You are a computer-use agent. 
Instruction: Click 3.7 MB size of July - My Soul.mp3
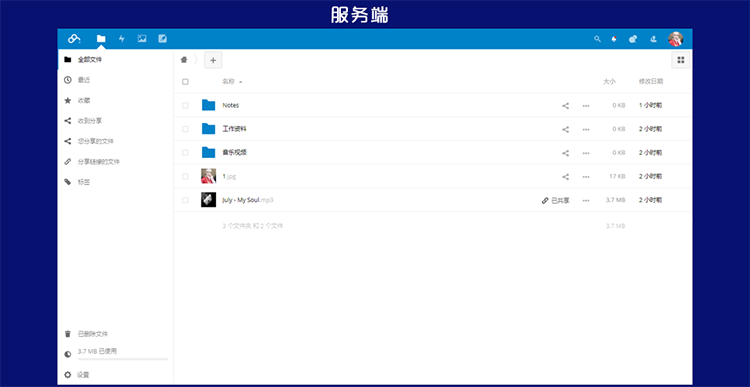pyautogui.click(x=616, y=200)
